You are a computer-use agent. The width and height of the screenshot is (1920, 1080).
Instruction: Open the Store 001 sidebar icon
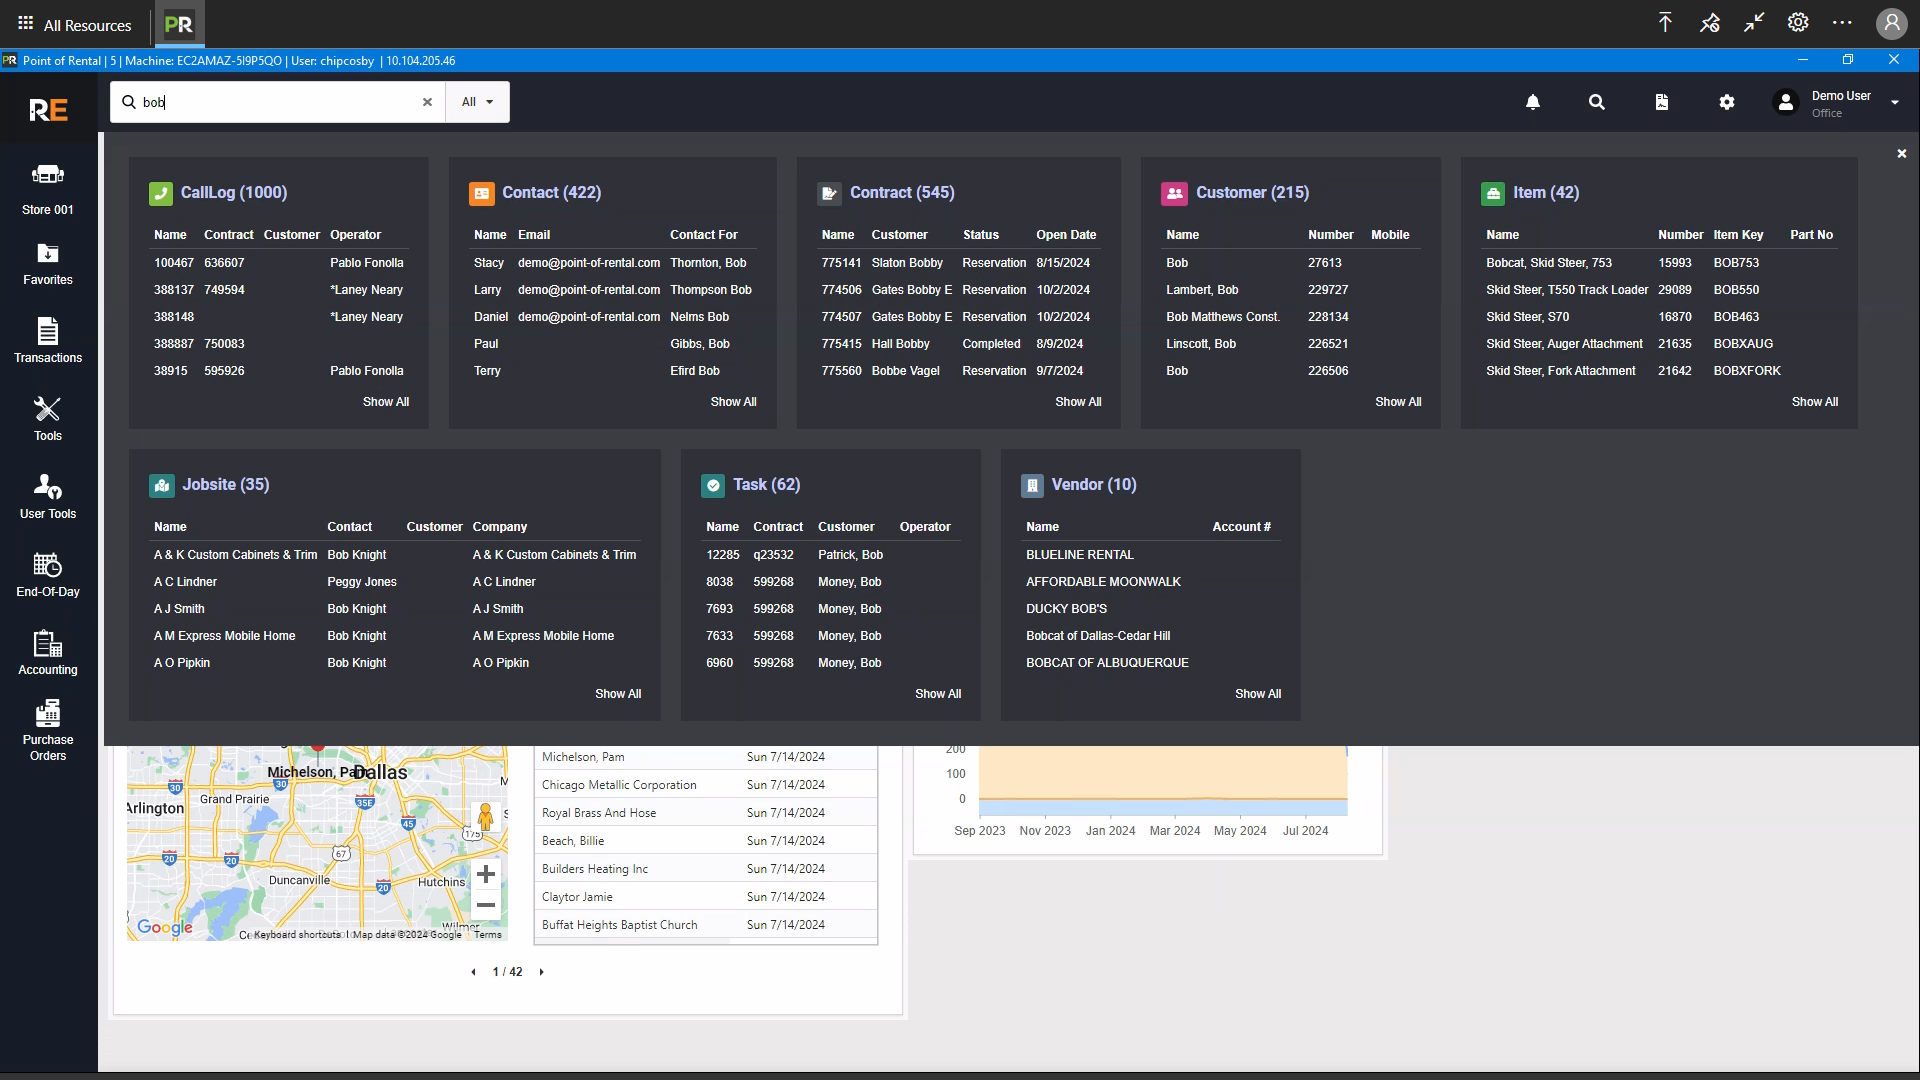(48, 189)
